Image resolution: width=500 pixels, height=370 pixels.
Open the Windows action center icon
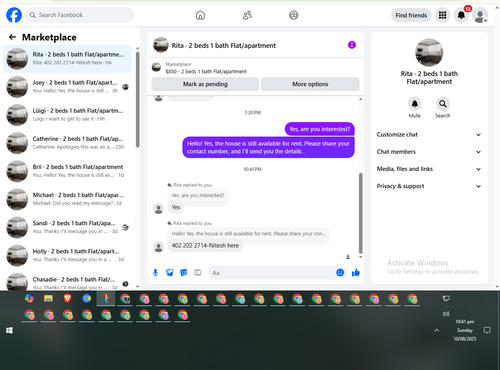487,330
